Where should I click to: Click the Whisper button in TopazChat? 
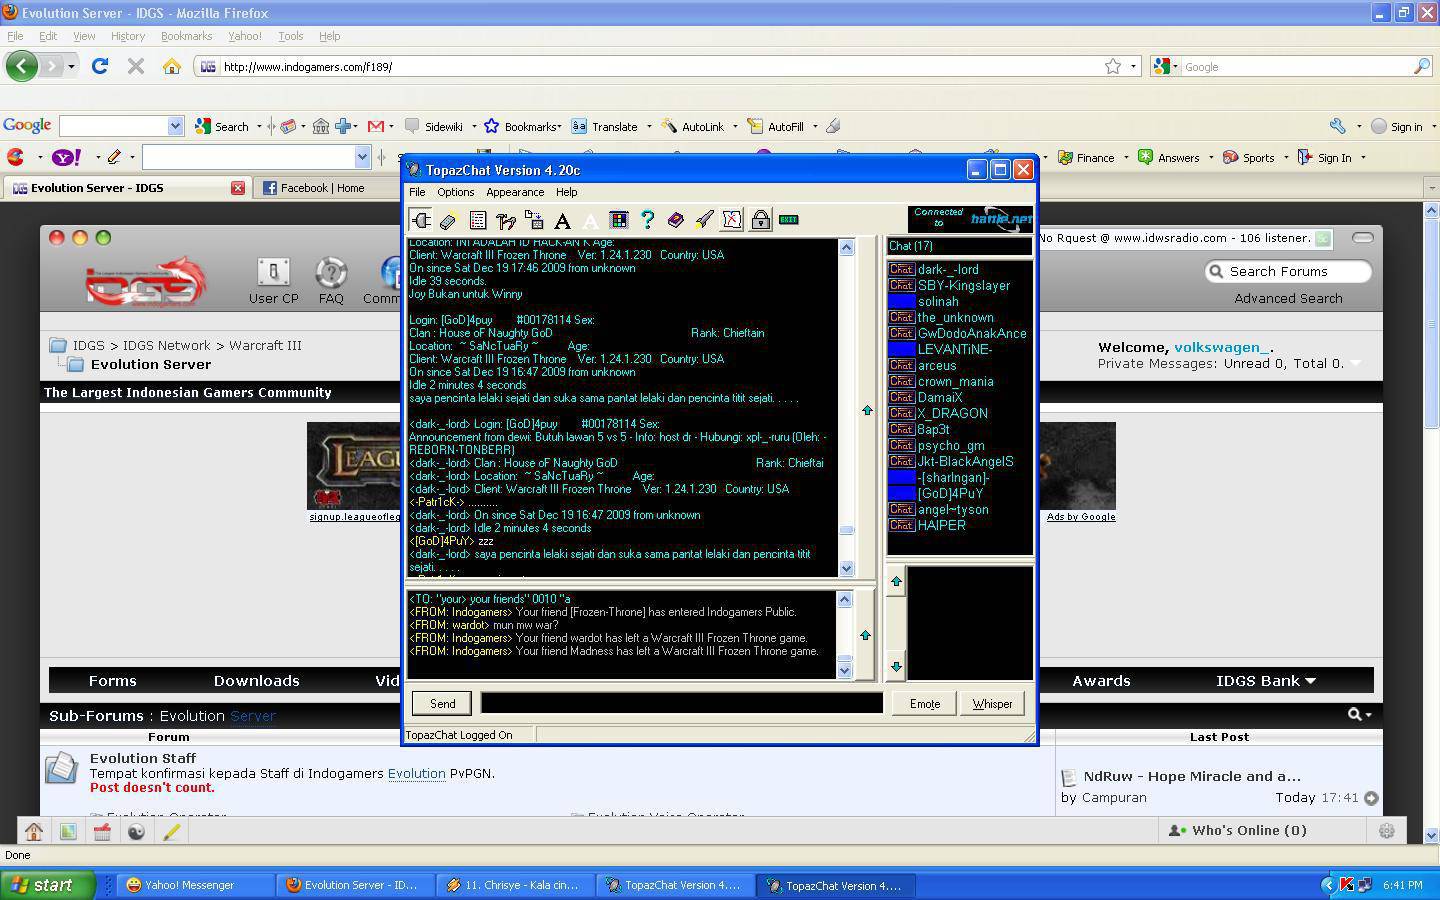pyautogui.click(x=992, y=704)
